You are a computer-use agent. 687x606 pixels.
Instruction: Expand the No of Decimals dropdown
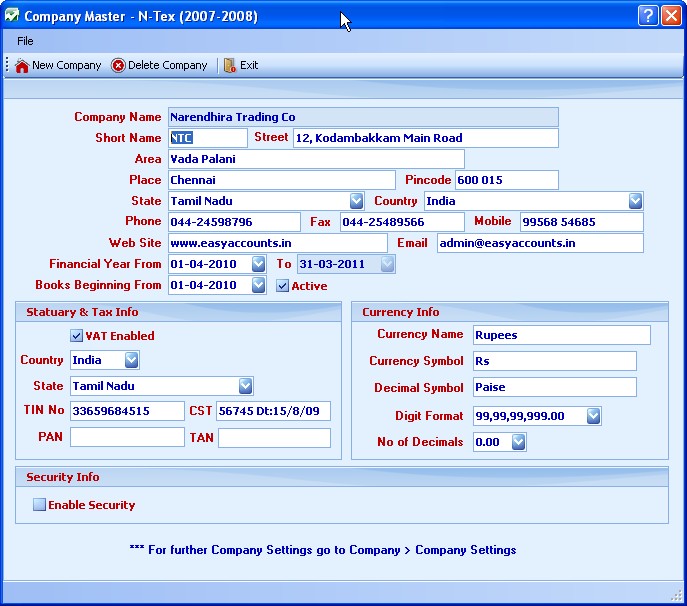pyautogui.click(x=518, y=442)
